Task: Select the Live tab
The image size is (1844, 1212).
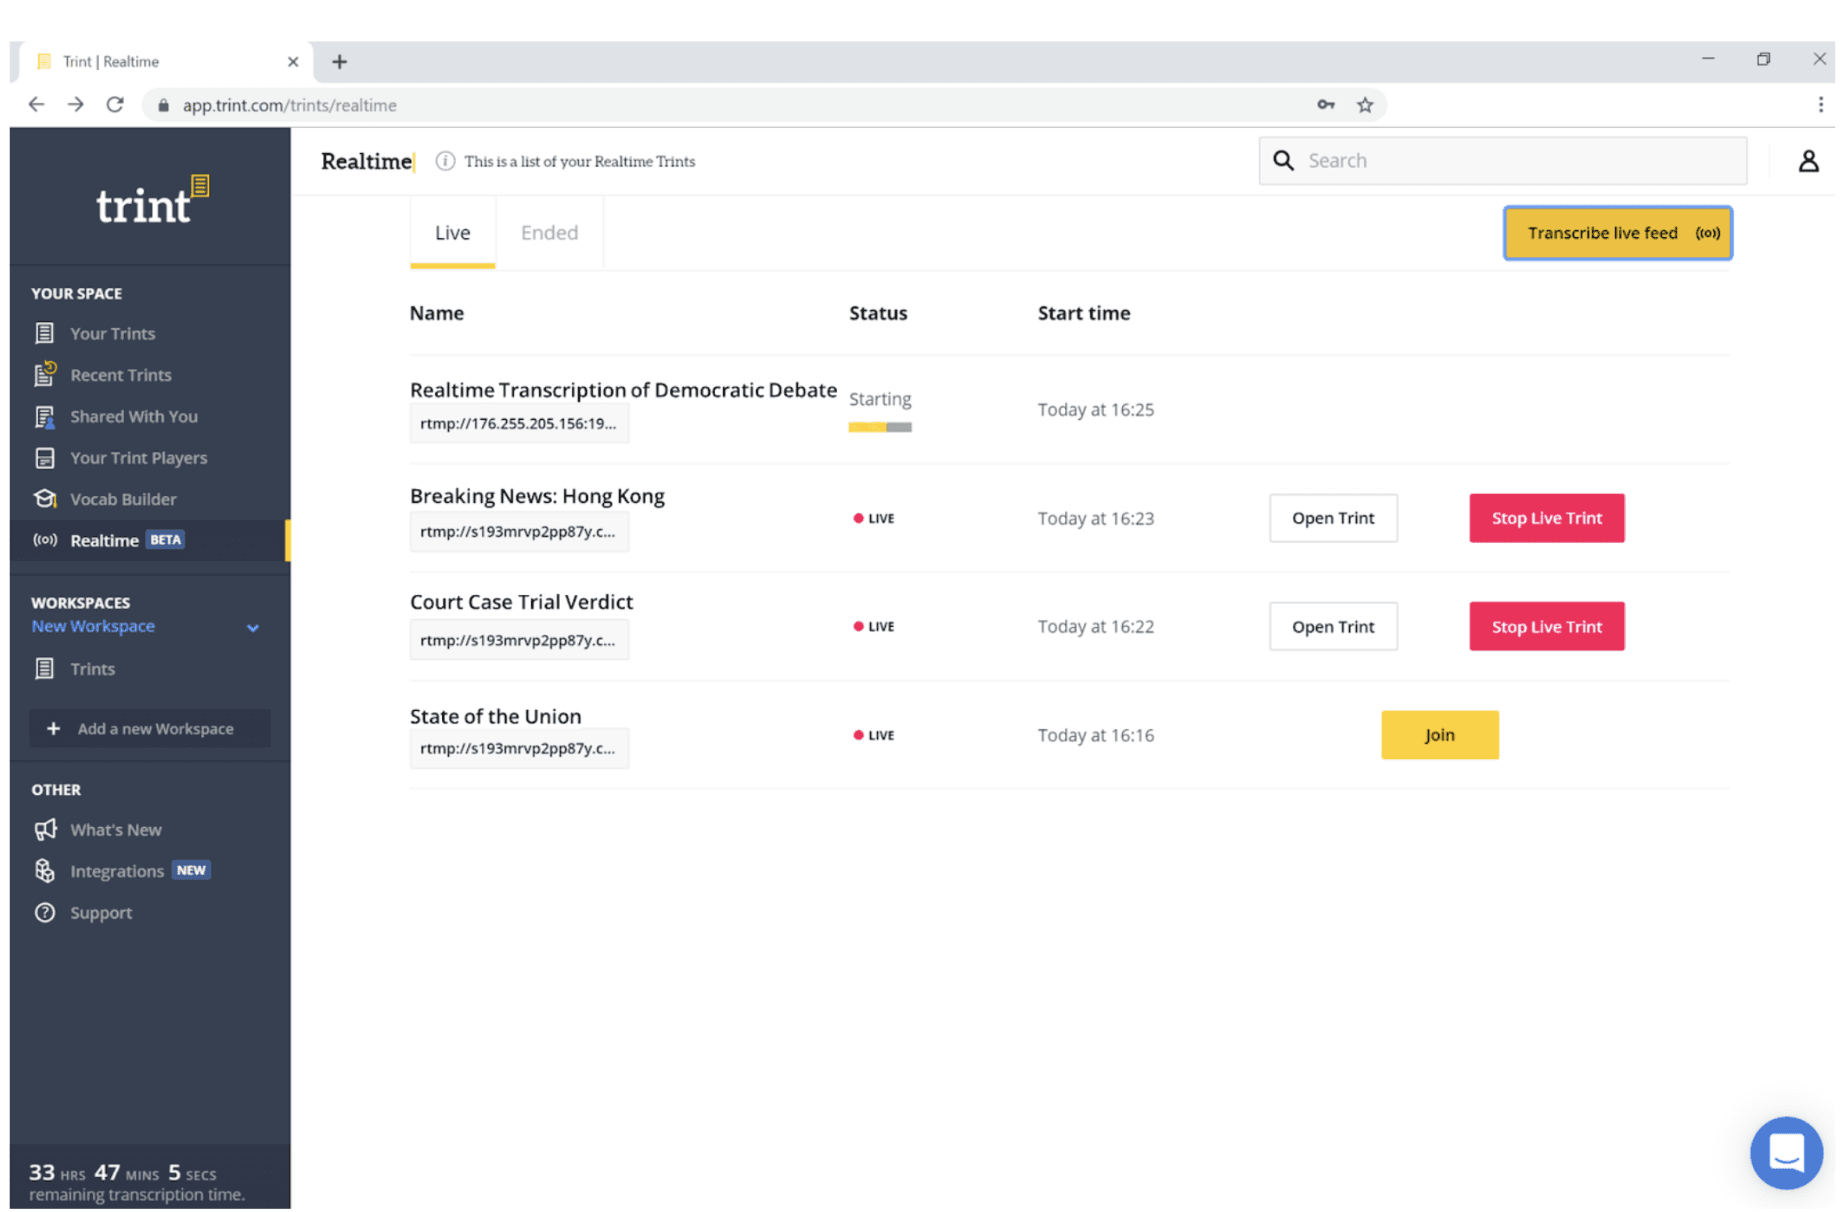Action: pos(452,232)
